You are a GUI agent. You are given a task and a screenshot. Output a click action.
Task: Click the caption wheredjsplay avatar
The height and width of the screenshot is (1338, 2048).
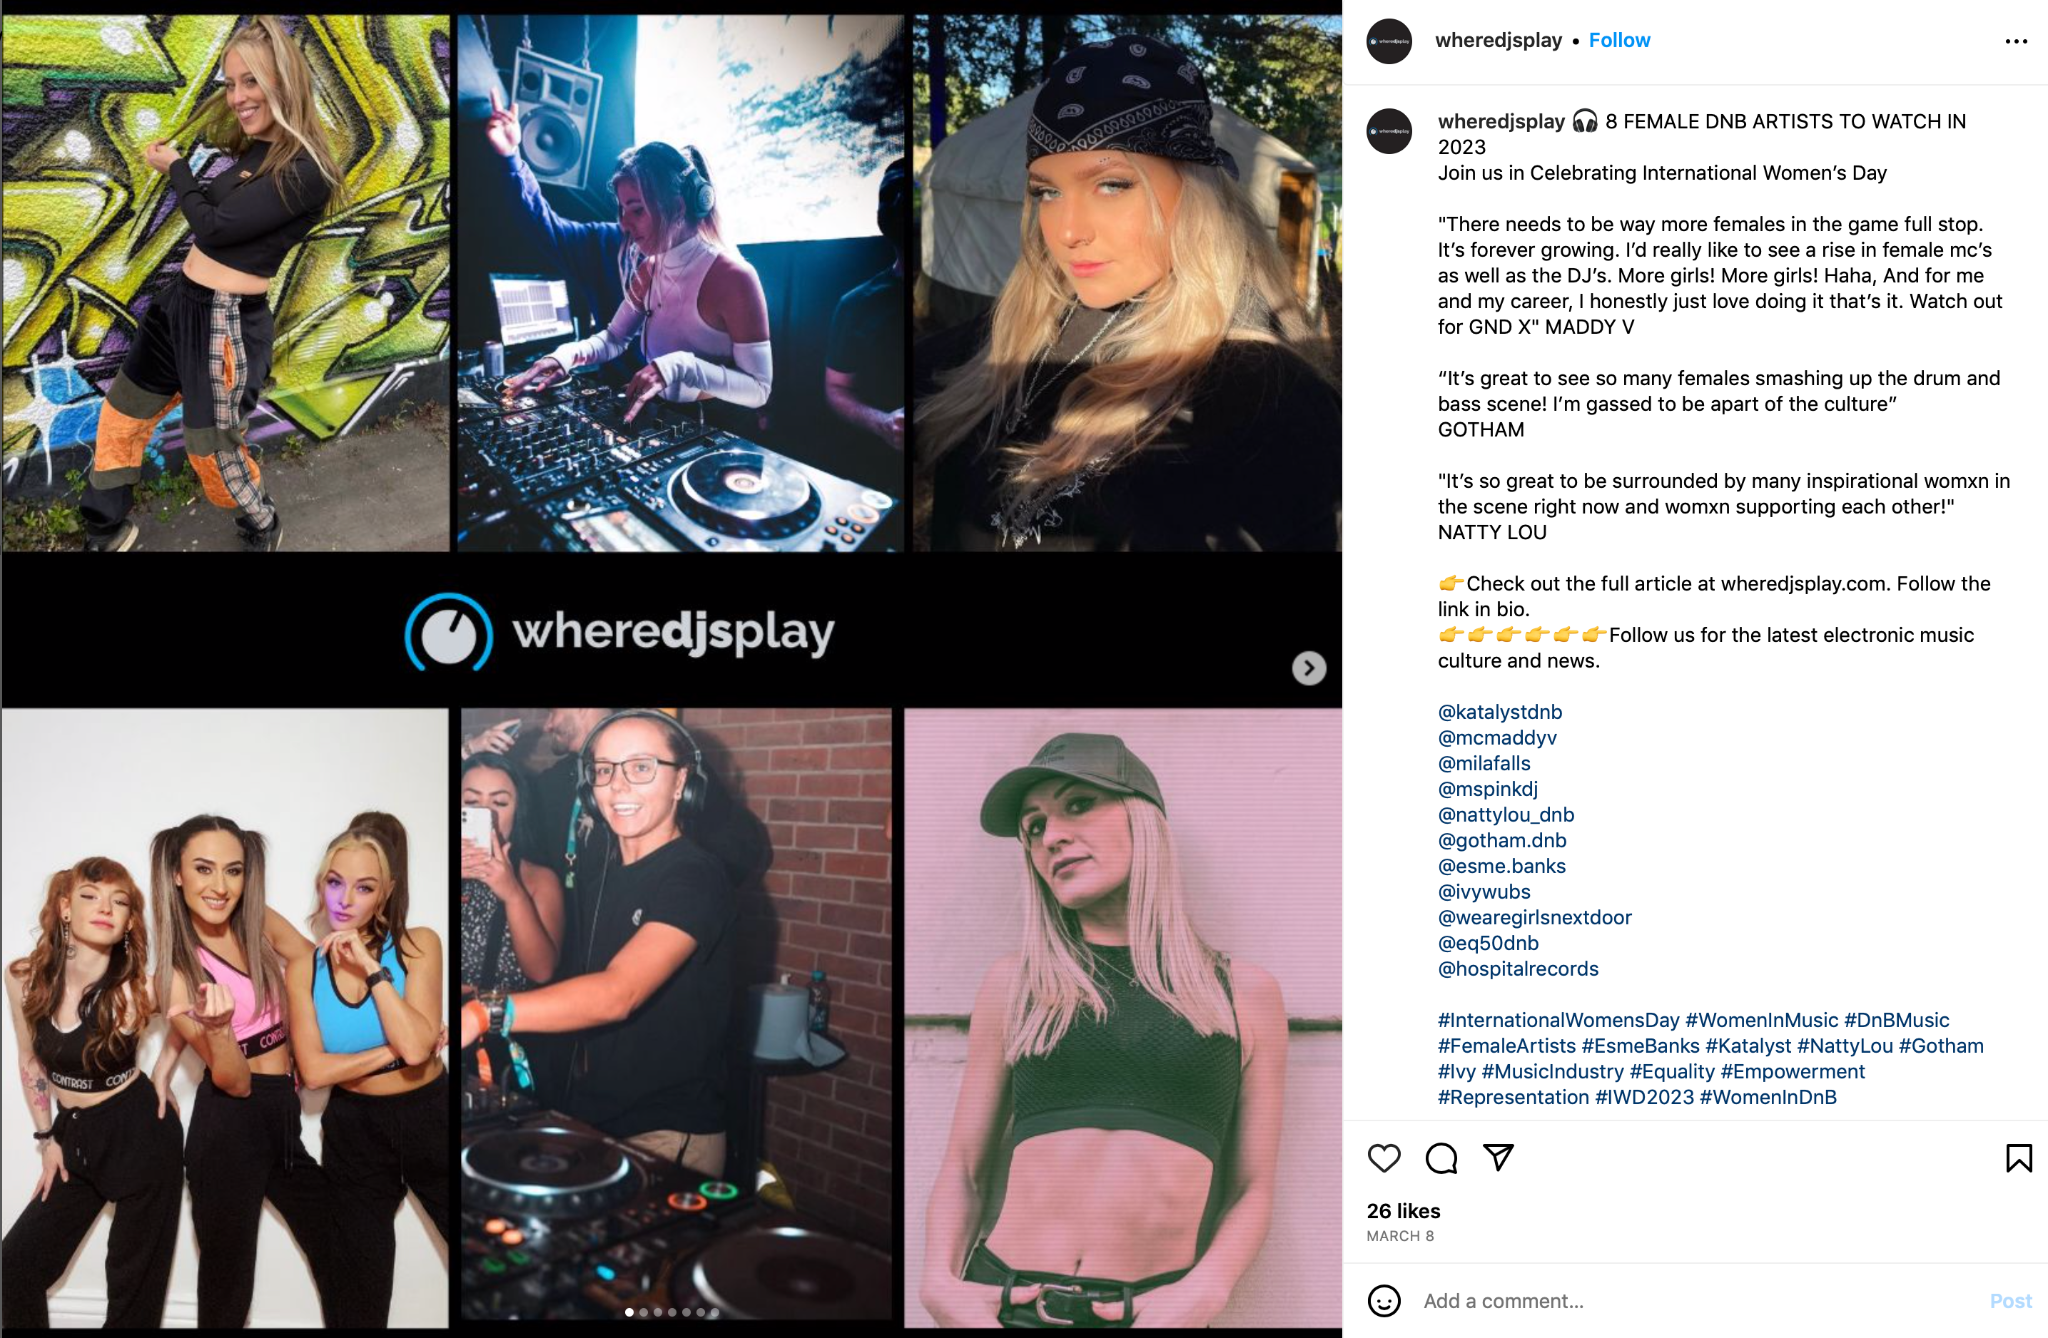coord(1390,131)
